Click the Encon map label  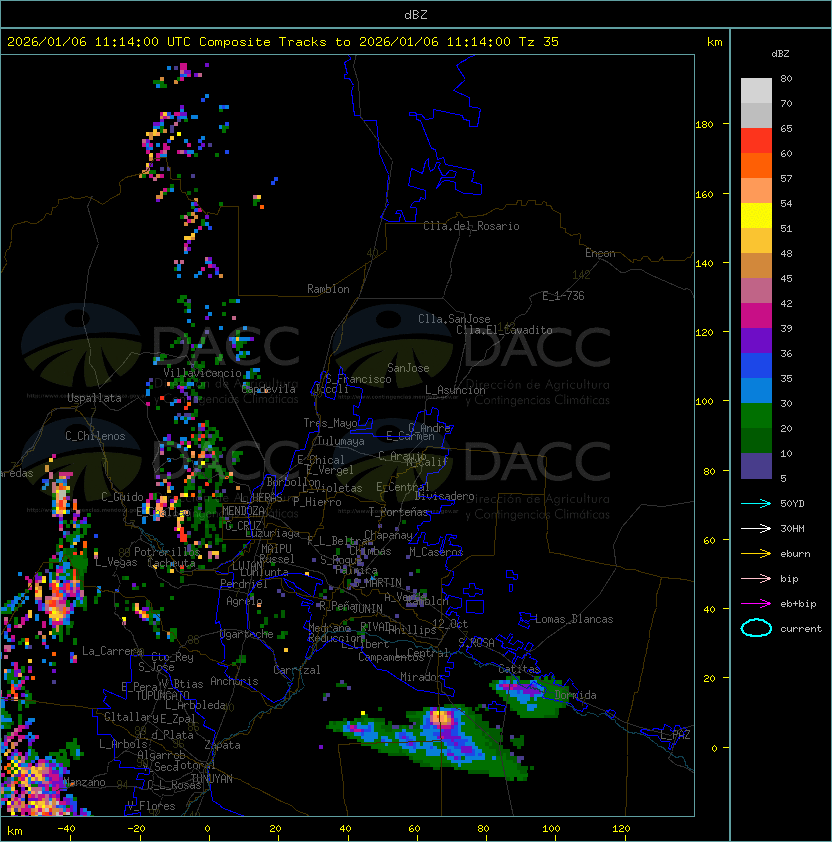tap(600, 253)
